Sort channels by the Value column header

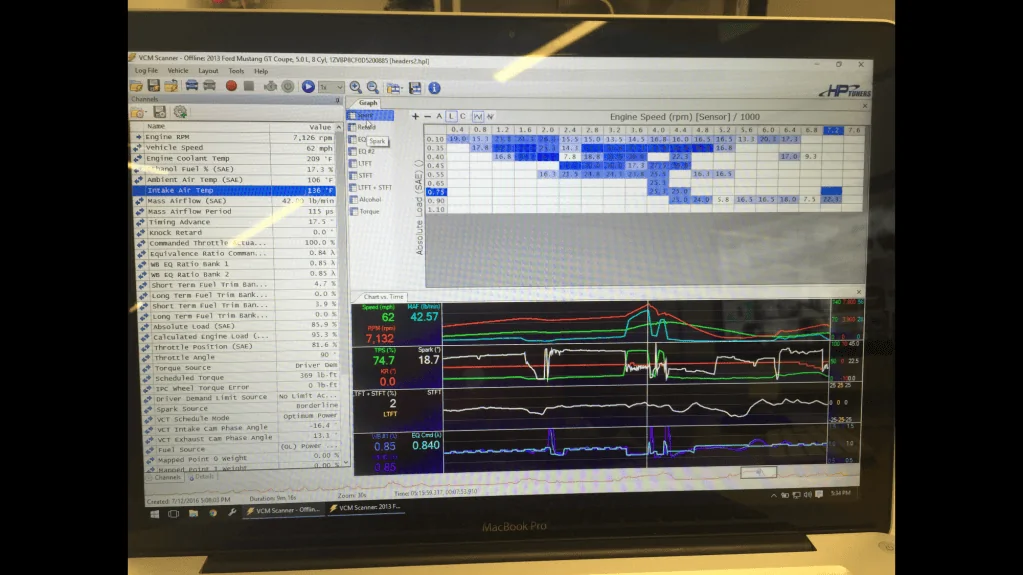tap(302, 127)
